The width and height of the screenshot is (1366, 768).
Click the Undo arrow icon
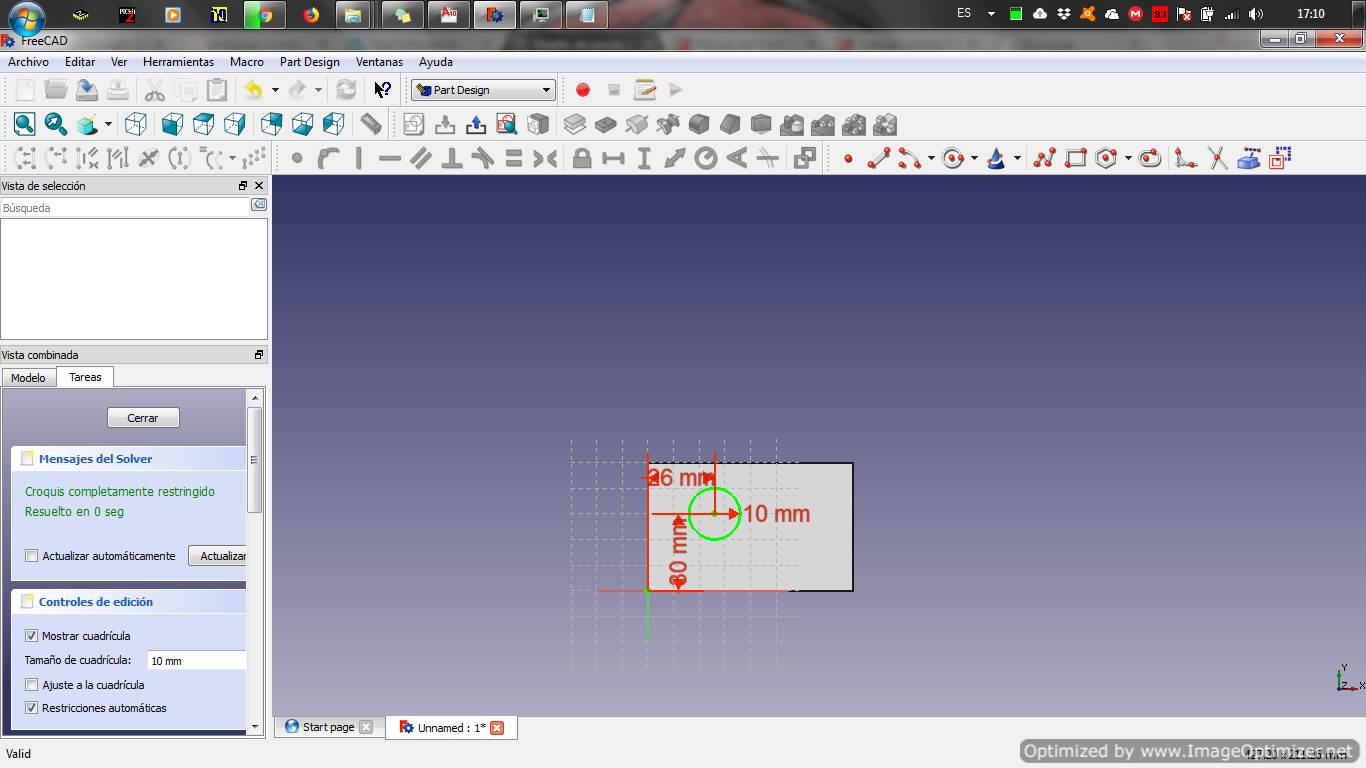(x=253, y=90)
